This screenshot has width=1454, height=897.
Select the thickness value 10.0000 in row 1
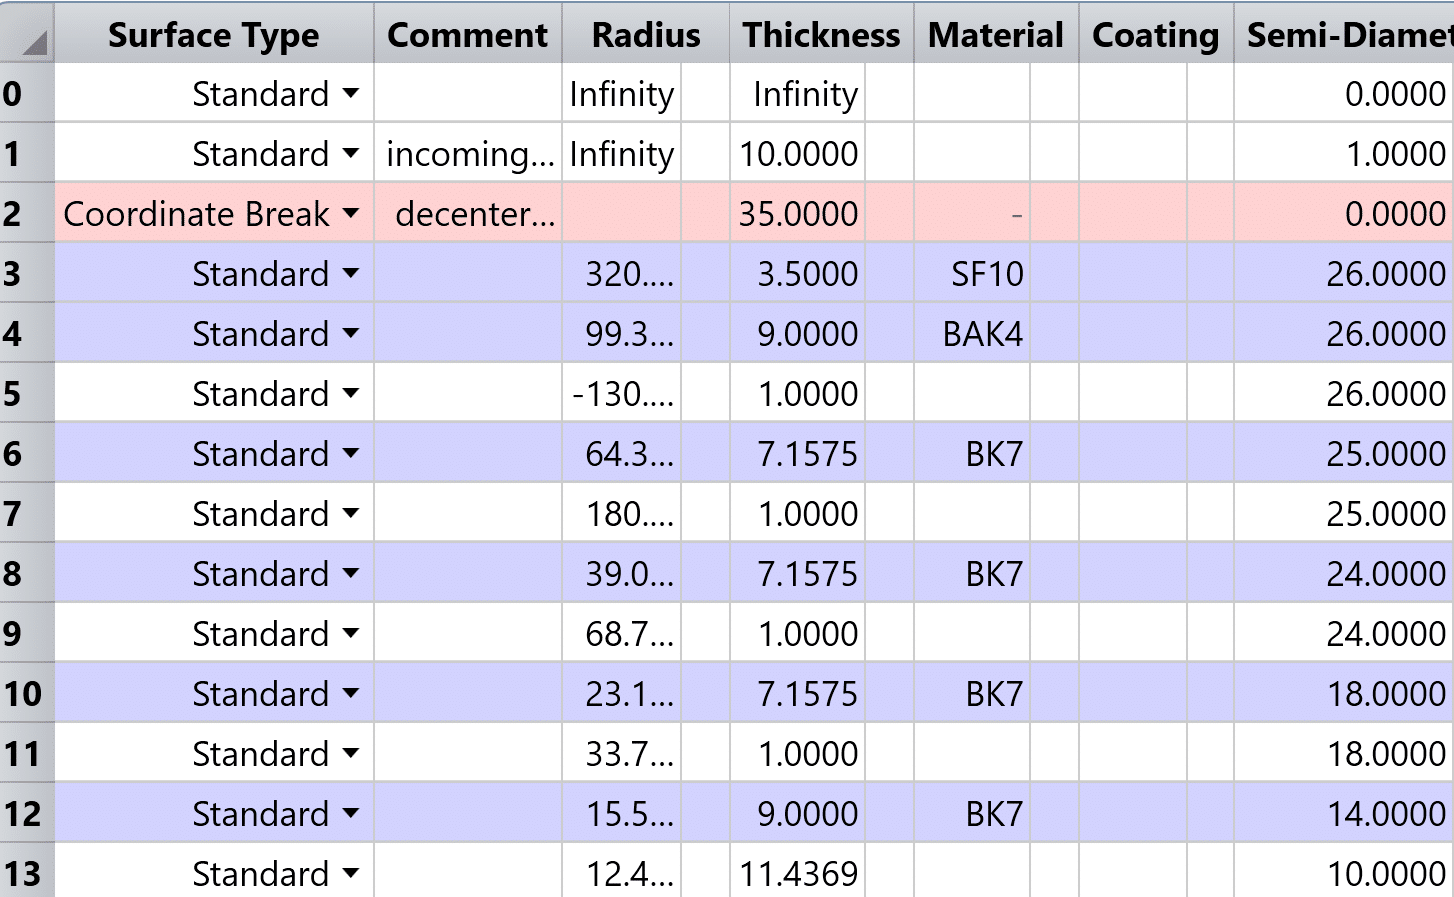tap(798, 153)
